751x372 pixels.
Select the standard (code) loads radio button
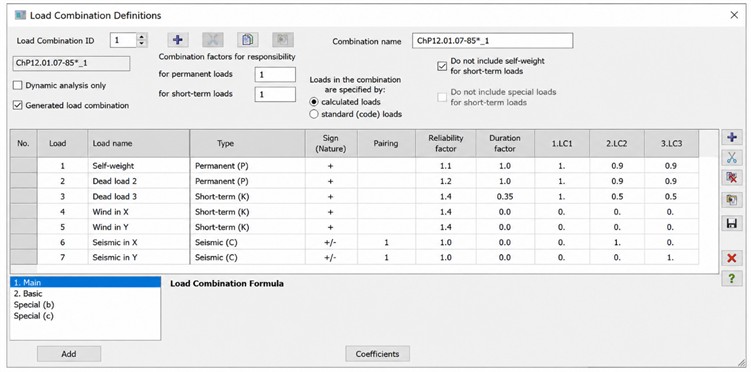tap(314, 114)
